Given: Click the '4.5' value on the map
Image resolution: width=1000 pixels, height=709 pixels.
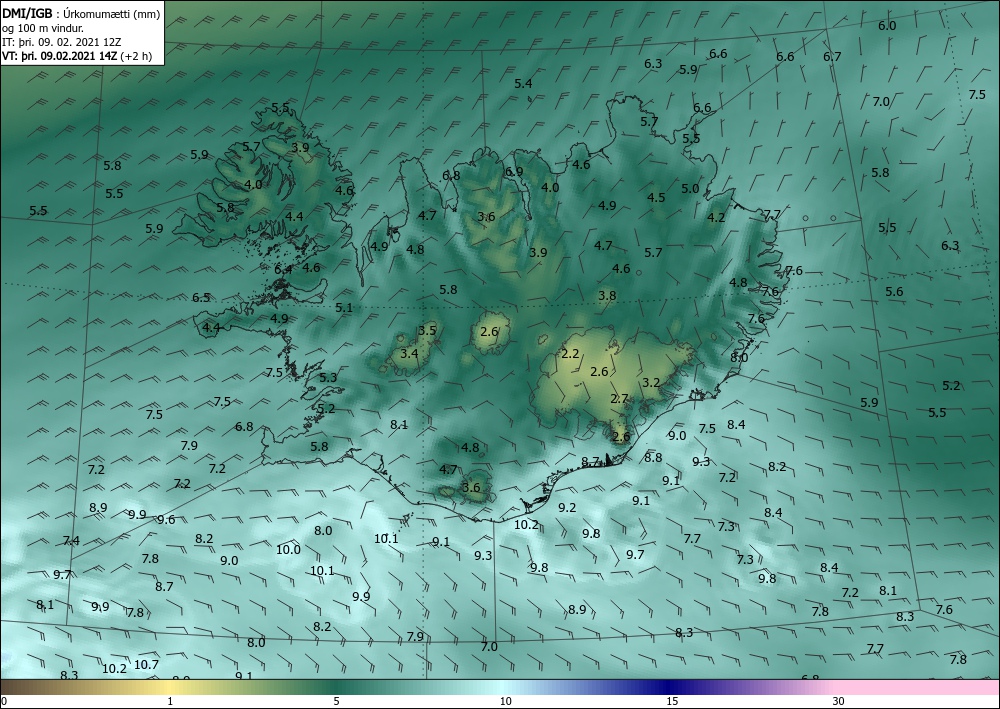Looking at the screenshot, I should pyautogui.click(x=656, y=198).
